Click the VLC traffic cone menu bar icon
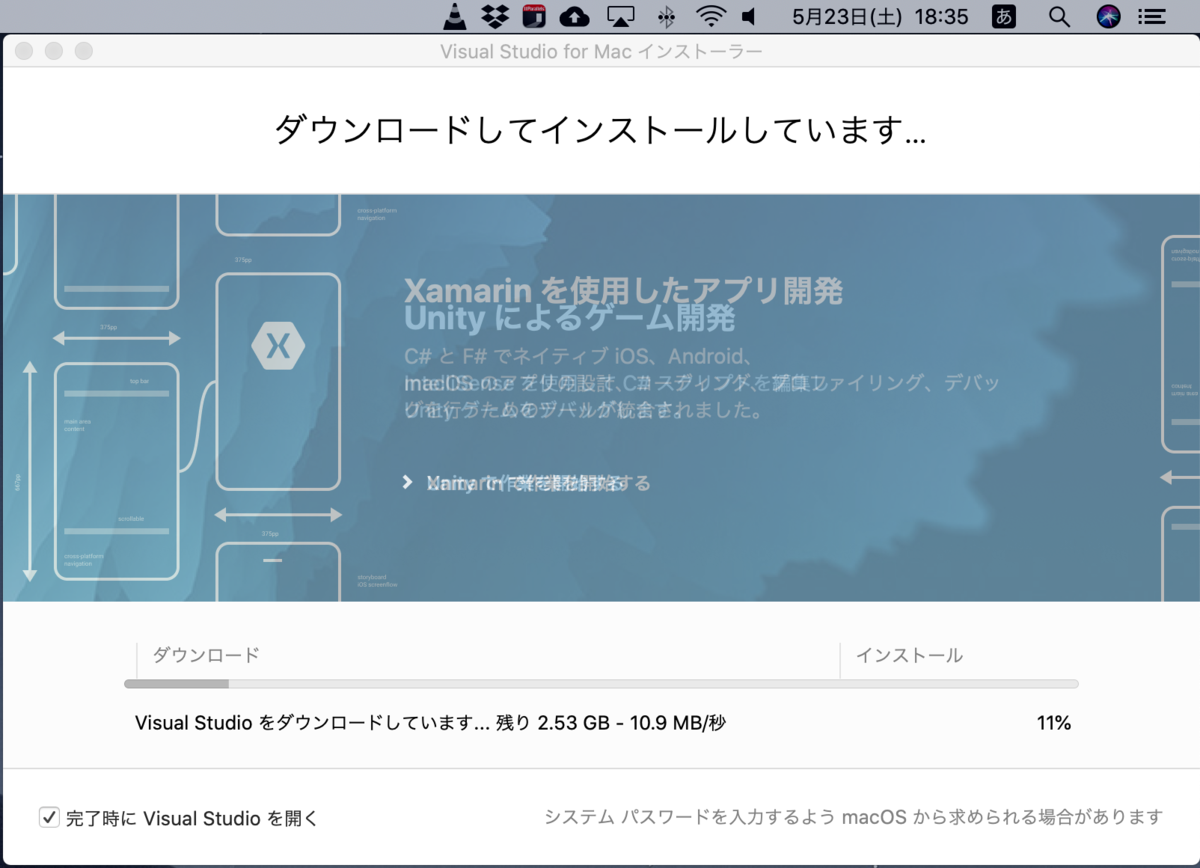The image size is (1200, 868). pos(453,16)
